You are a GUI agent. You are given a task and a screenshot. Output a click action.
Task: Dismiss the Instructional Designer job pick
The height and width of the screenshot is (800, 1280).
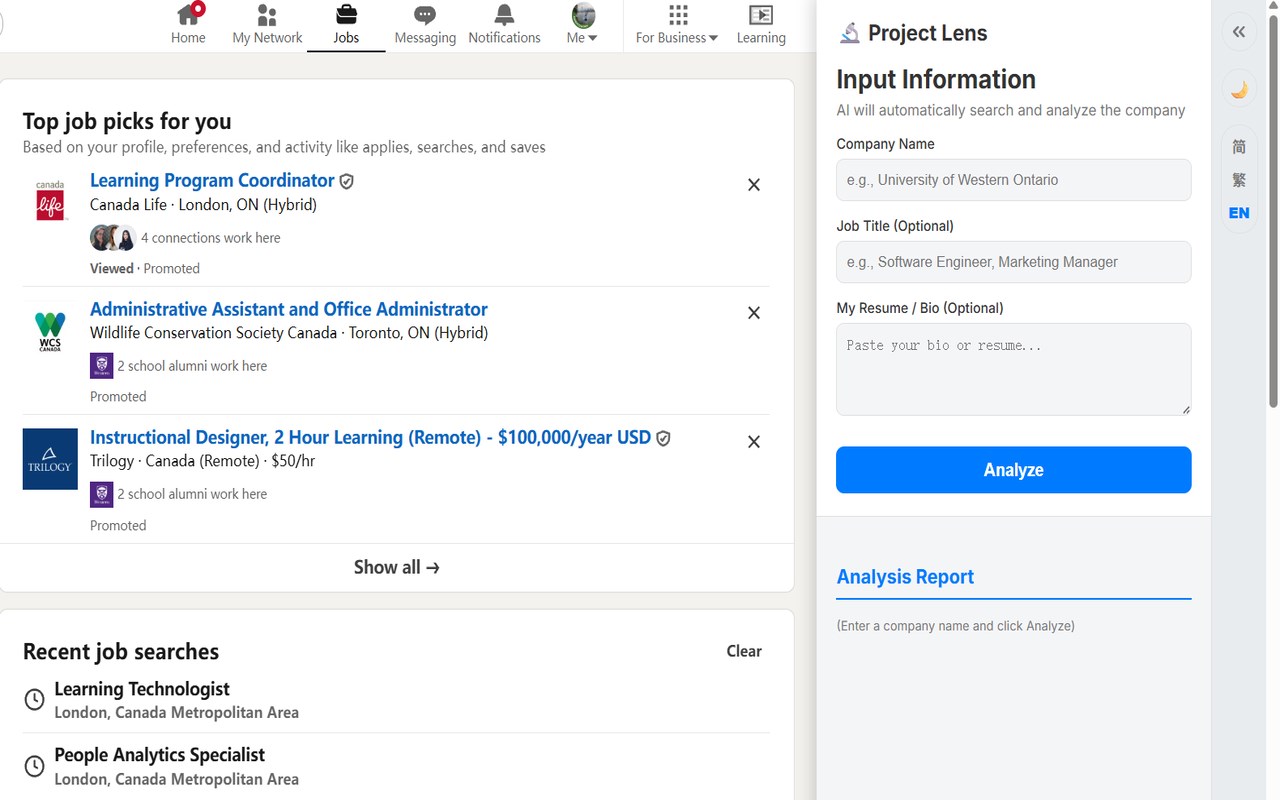click(x=754, y=442)
